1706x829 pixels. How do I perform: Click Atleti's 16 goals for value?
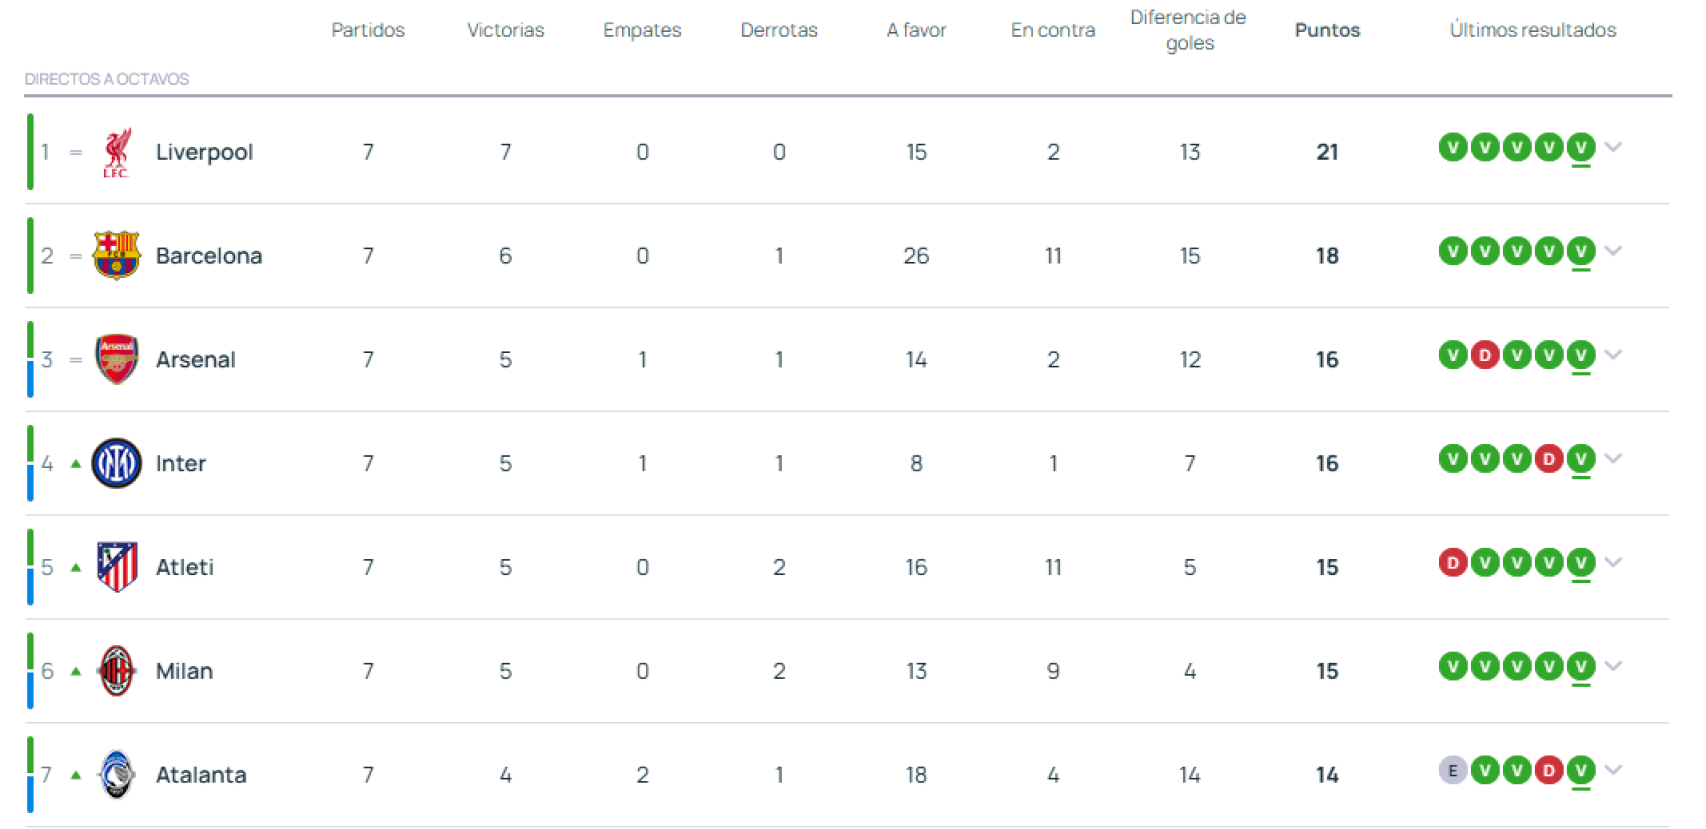click(x=916, y=567)
